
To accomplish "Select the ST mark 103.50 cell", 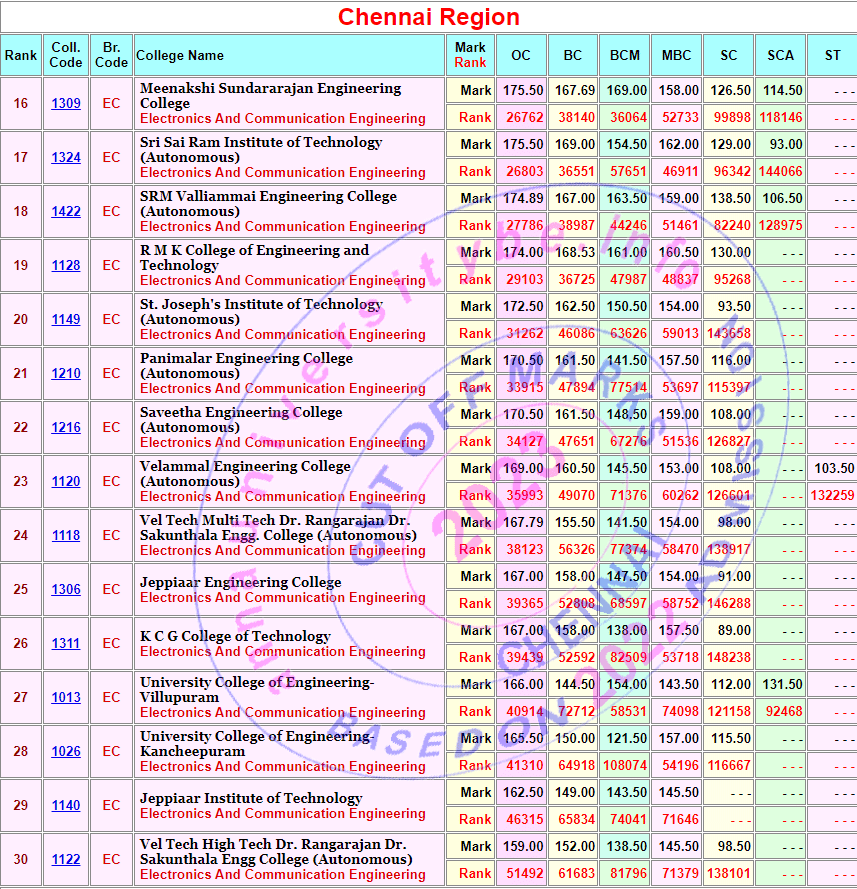I will tap(833, 468).
